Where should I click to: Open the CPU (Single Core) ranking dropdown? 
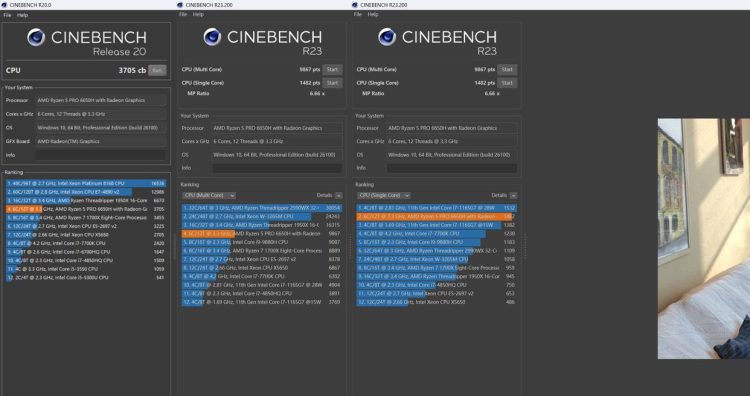tap(384, 195)
